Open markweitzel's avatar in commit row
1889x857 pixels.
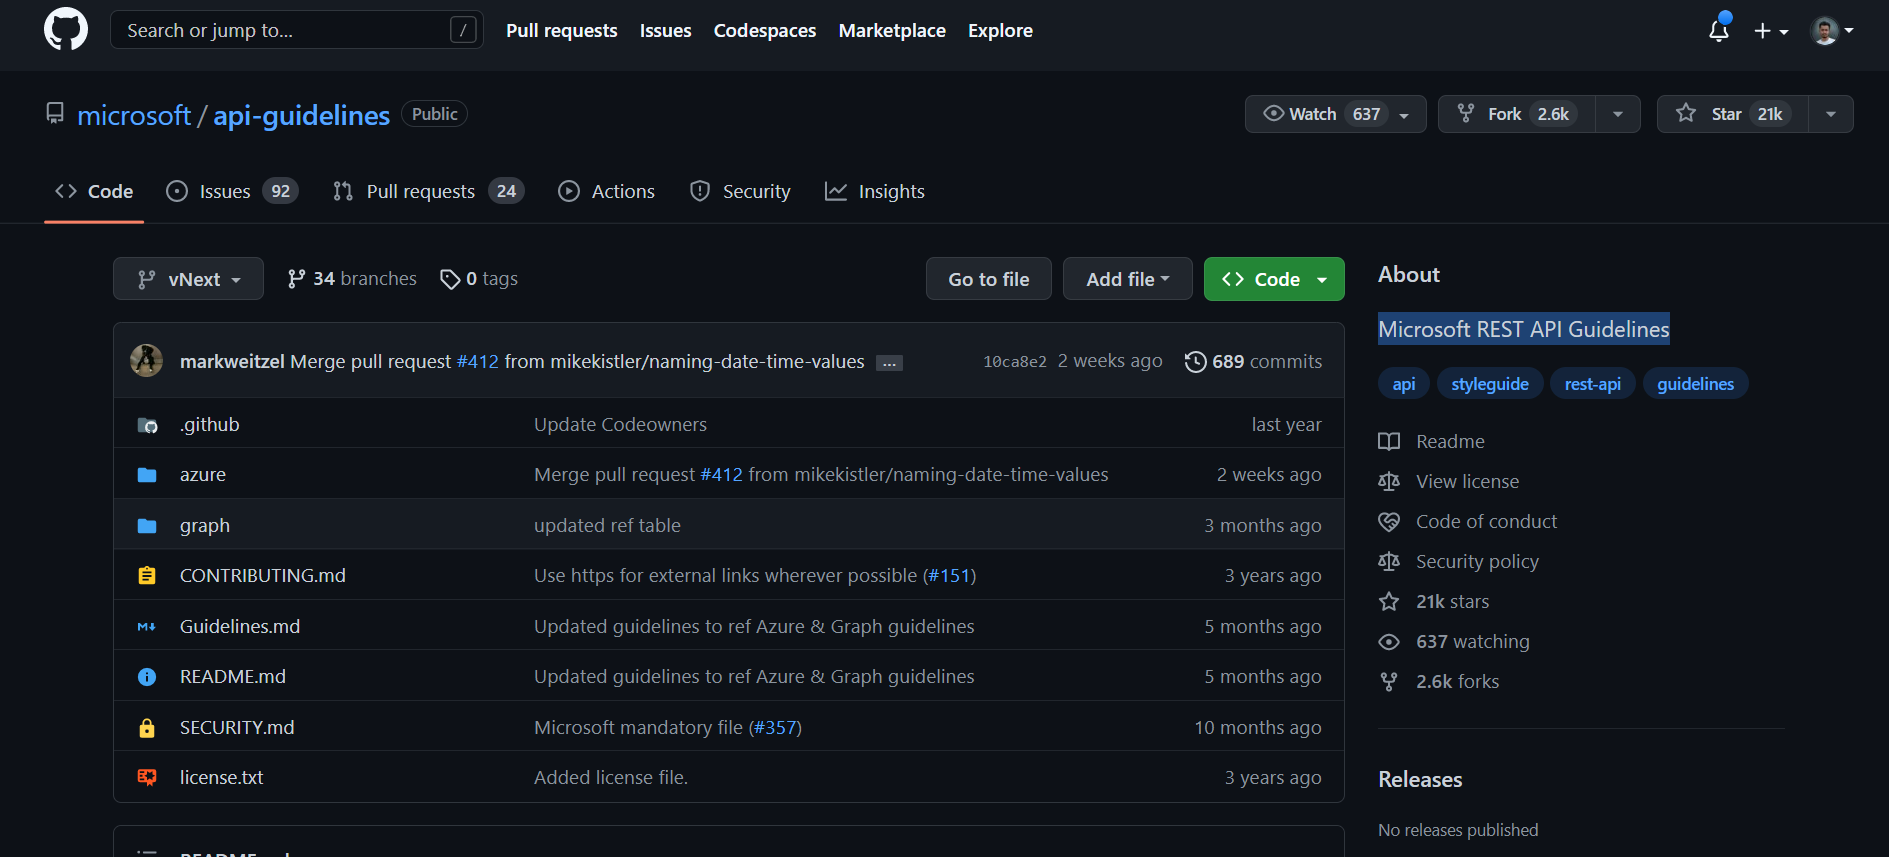(147, 361)
